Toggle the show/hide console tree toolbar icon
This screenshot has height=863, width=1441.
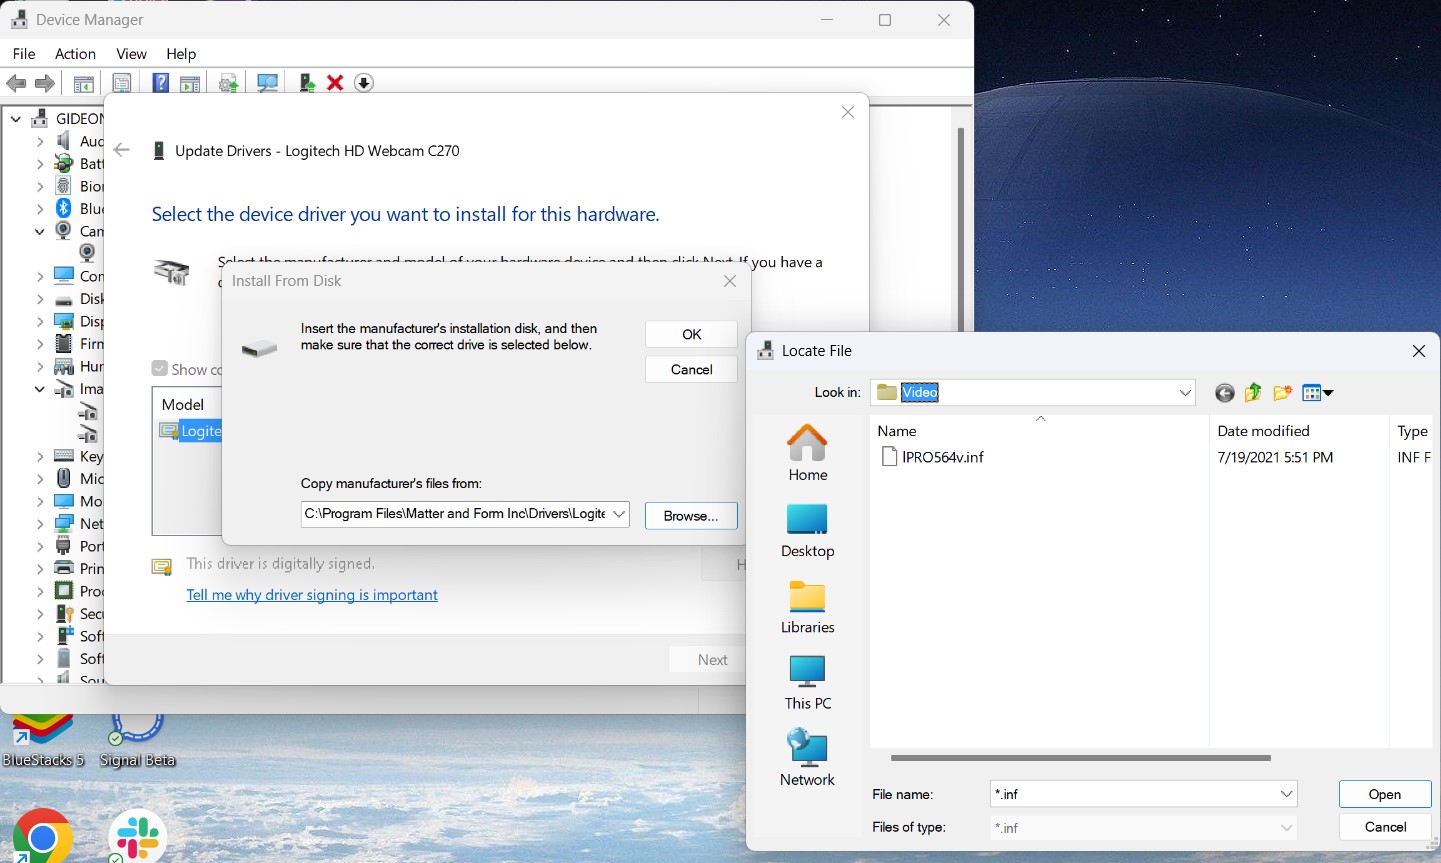point(84,83)
